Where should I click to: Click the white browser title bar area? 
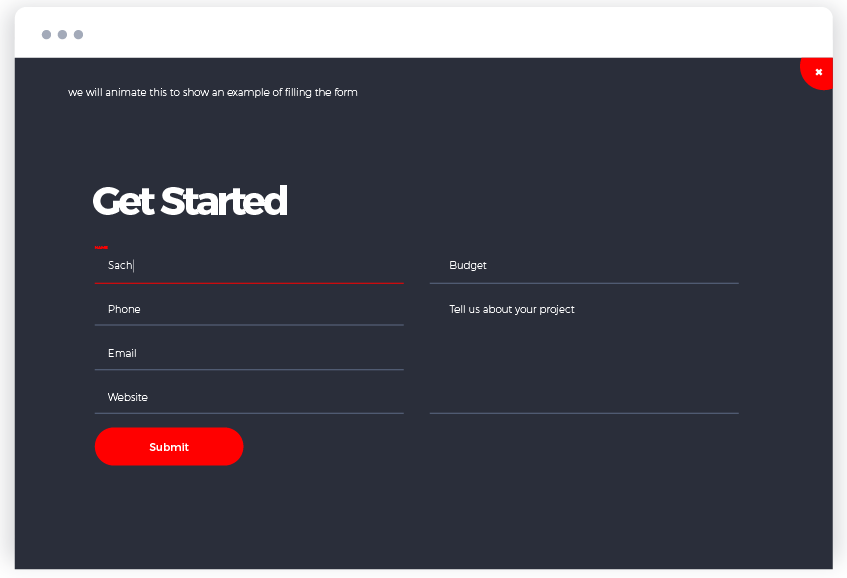[x=424, y=33]
